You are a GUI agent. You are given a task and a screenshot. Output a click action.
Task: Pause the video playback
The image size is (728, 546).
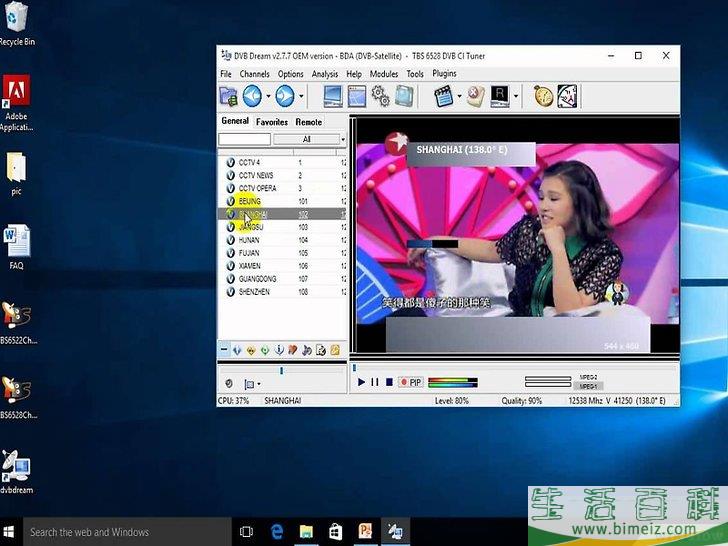375,382
